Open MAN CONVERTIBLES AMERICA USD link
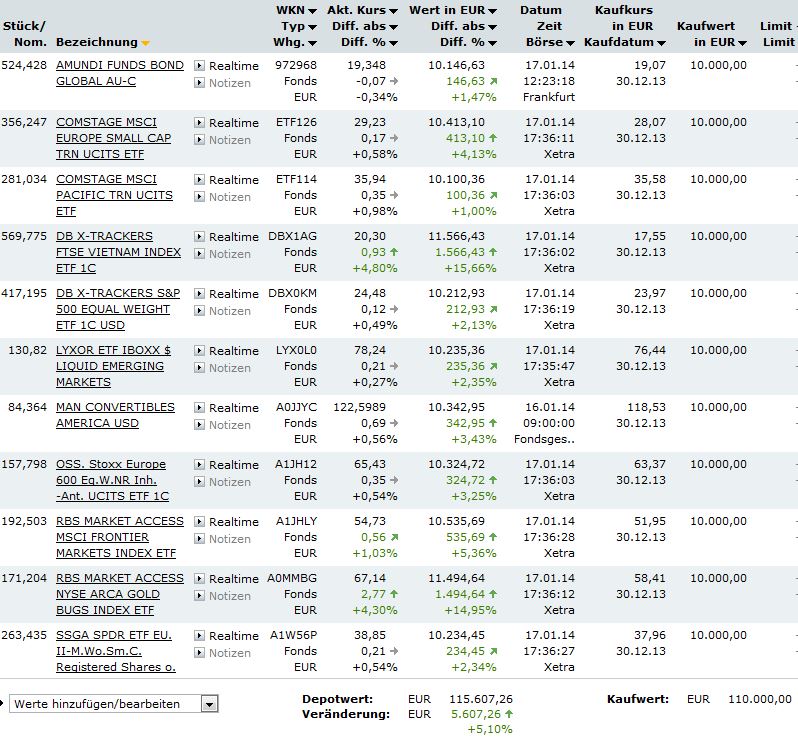 (x=116, y=415)
